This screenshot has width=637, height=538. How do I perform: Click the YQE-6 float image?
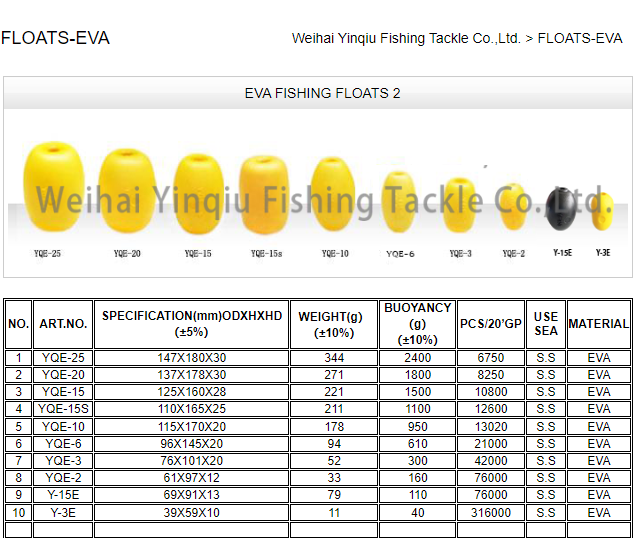click(x=399, y=202)
